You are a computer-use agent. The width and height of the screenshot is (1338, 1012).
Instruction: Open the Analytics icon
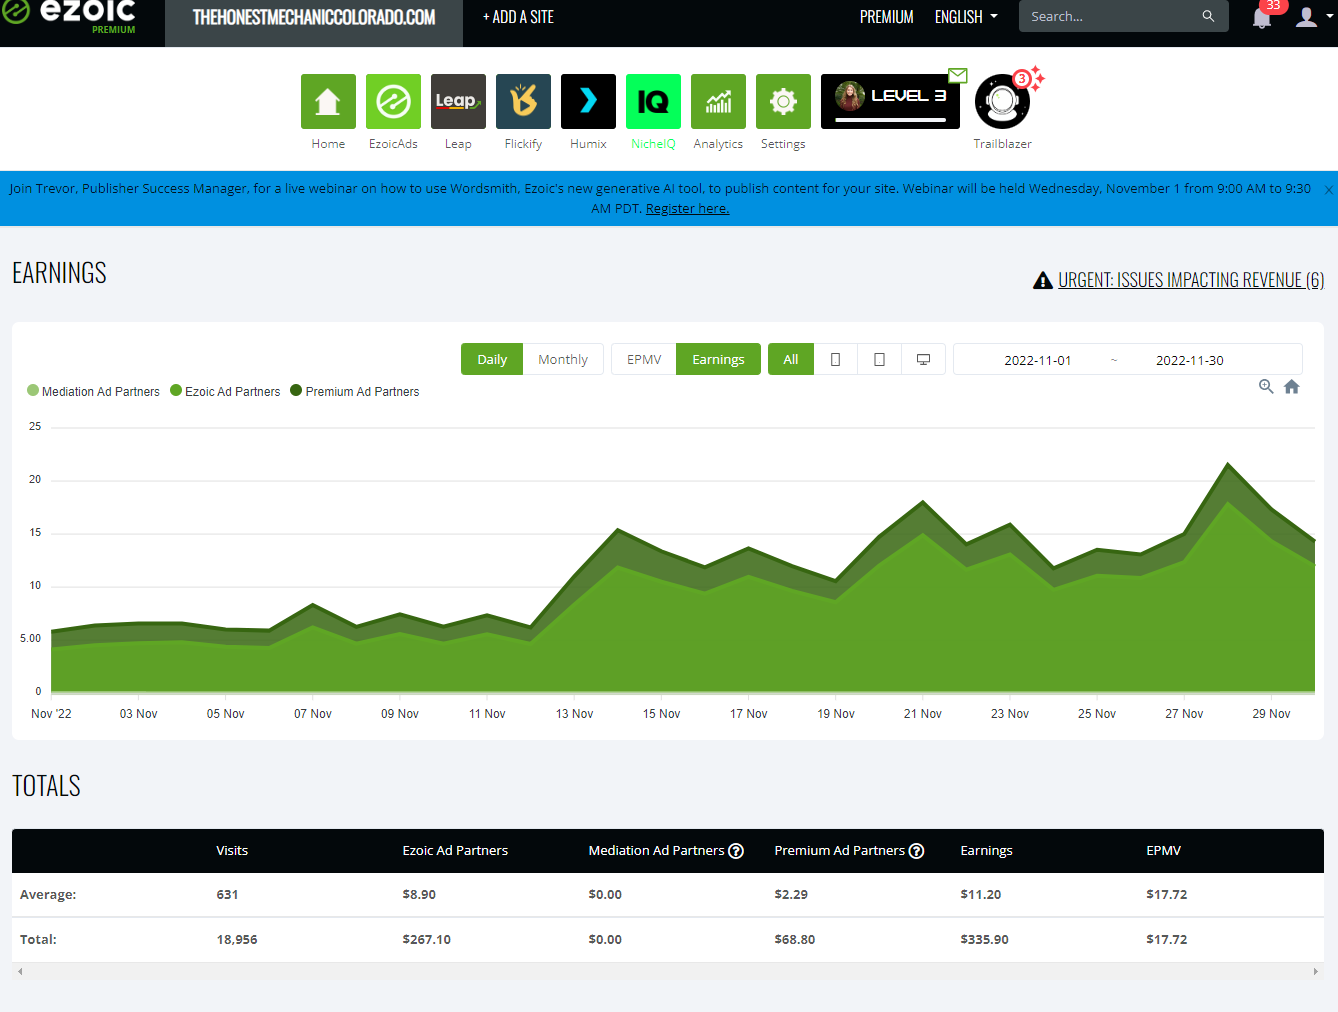[x=718, y=101]
